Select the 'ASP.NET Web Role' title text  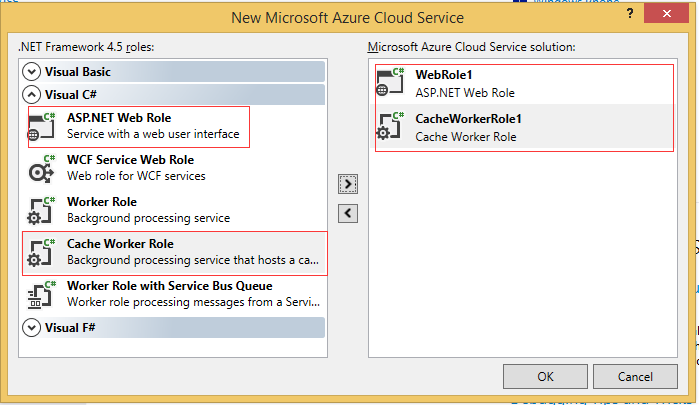(119, 118)
